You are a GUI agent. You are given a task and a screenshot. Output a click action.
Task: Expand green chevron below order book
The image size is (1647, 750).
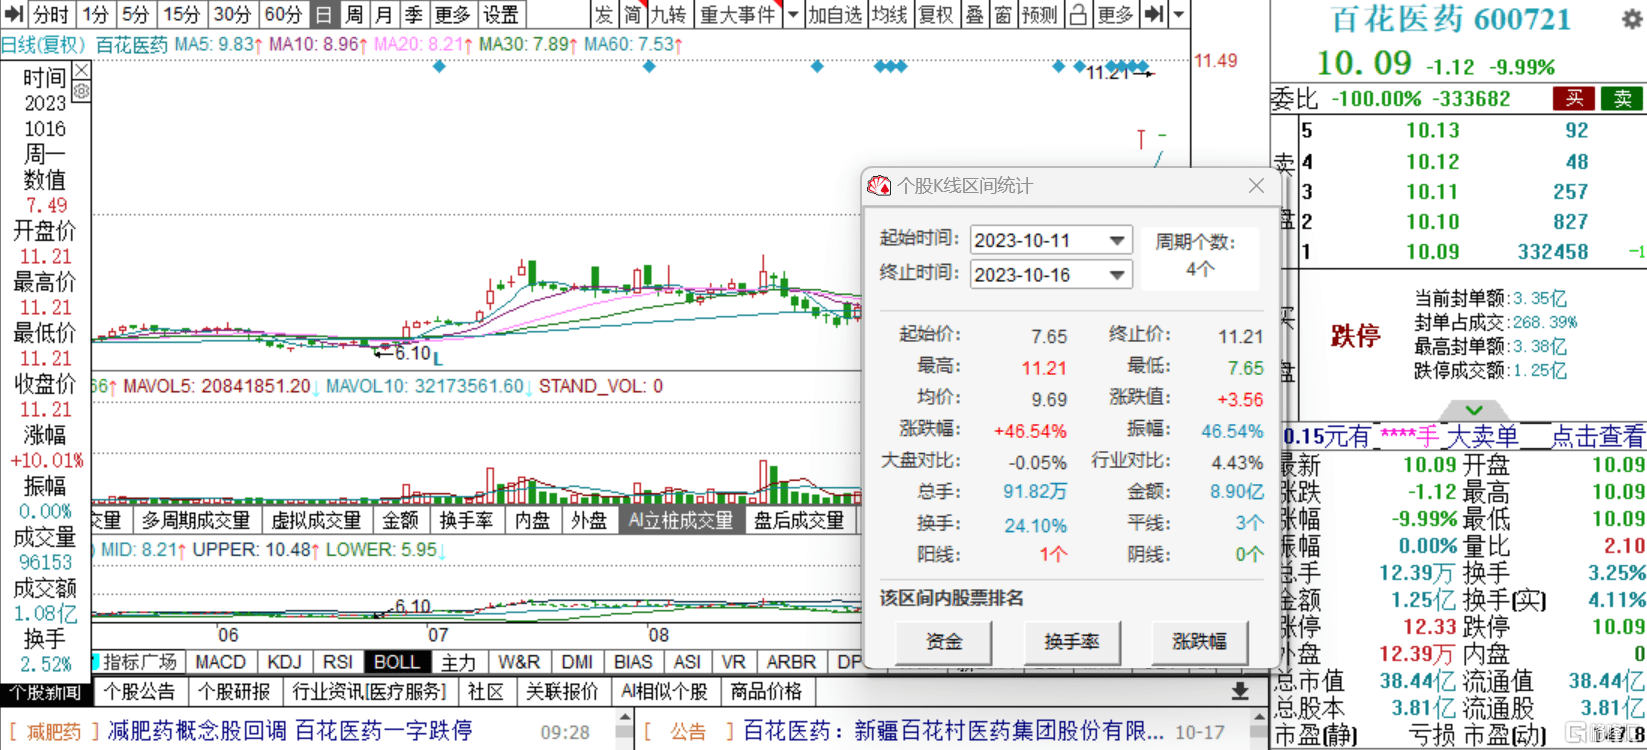coord(1474,410)
